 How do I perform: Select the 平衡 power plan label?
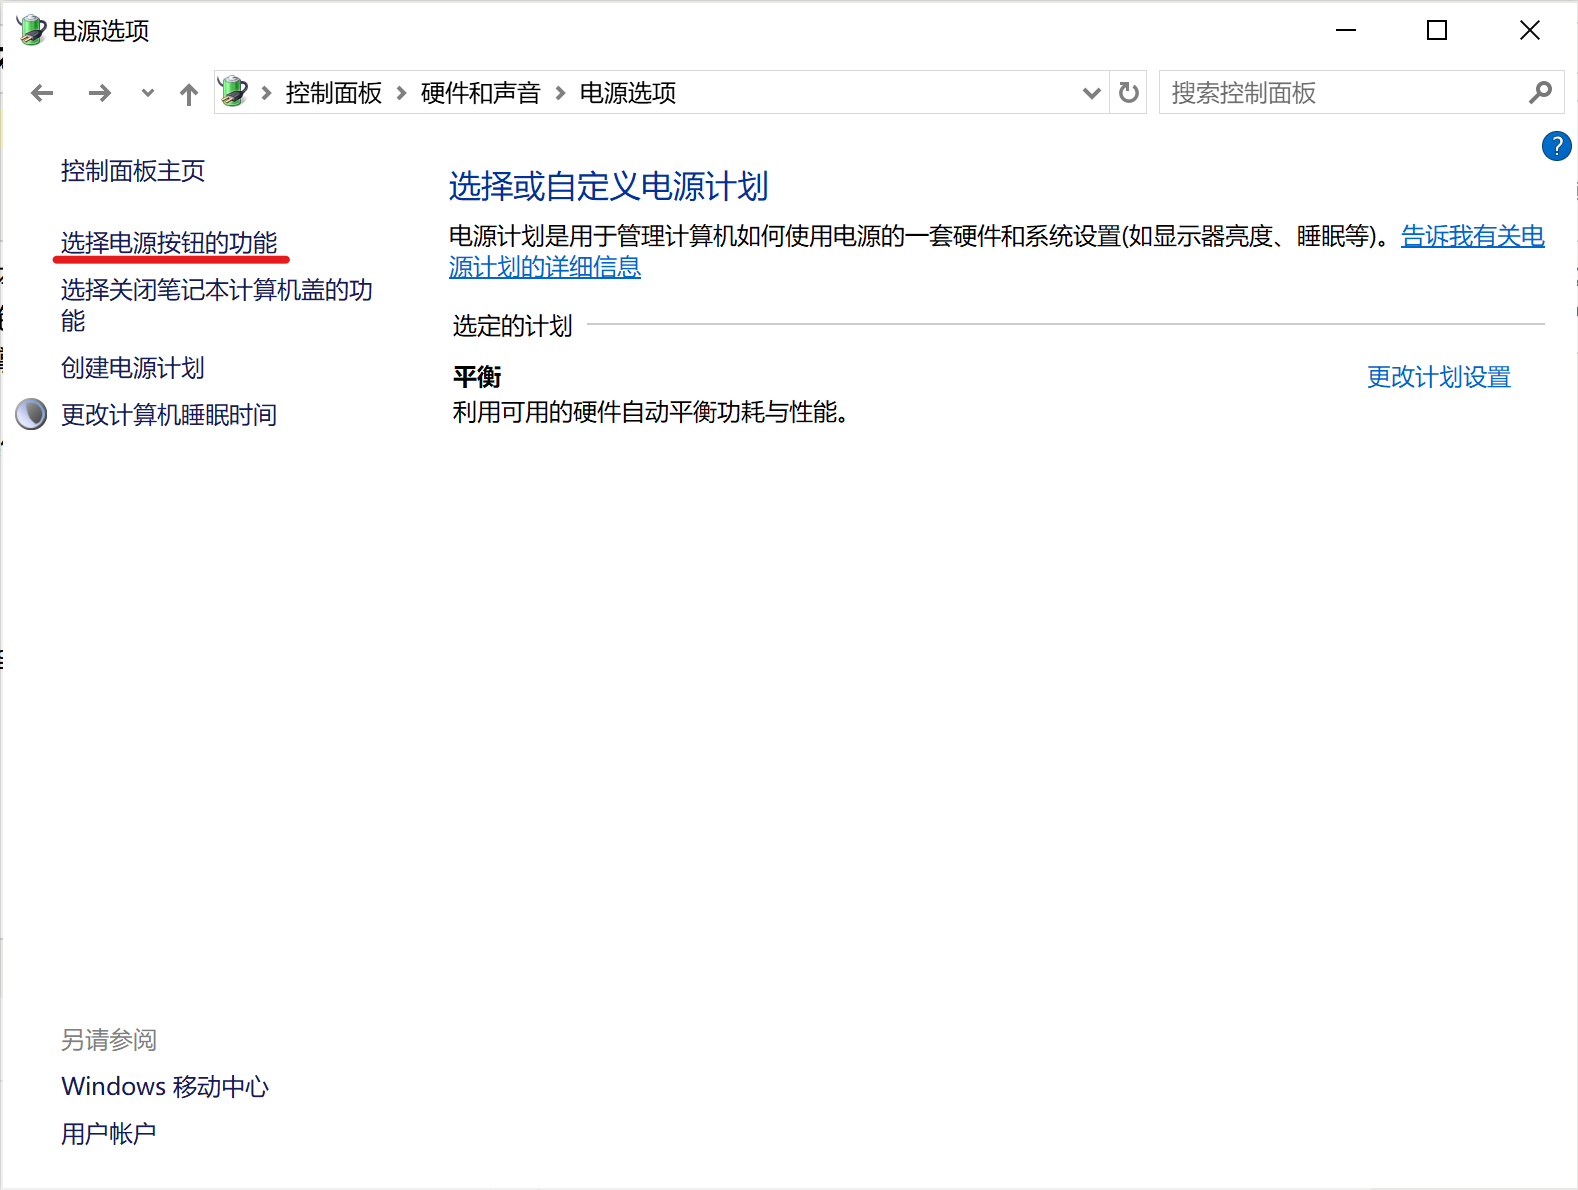click(477, 377)
